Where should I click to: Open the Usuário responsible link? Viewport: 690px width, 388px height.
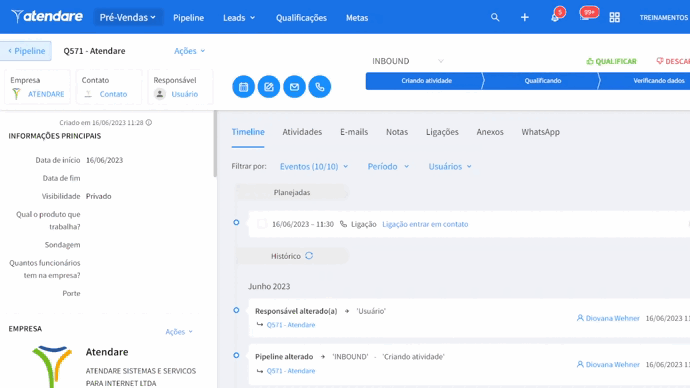(x=184, y=94)
